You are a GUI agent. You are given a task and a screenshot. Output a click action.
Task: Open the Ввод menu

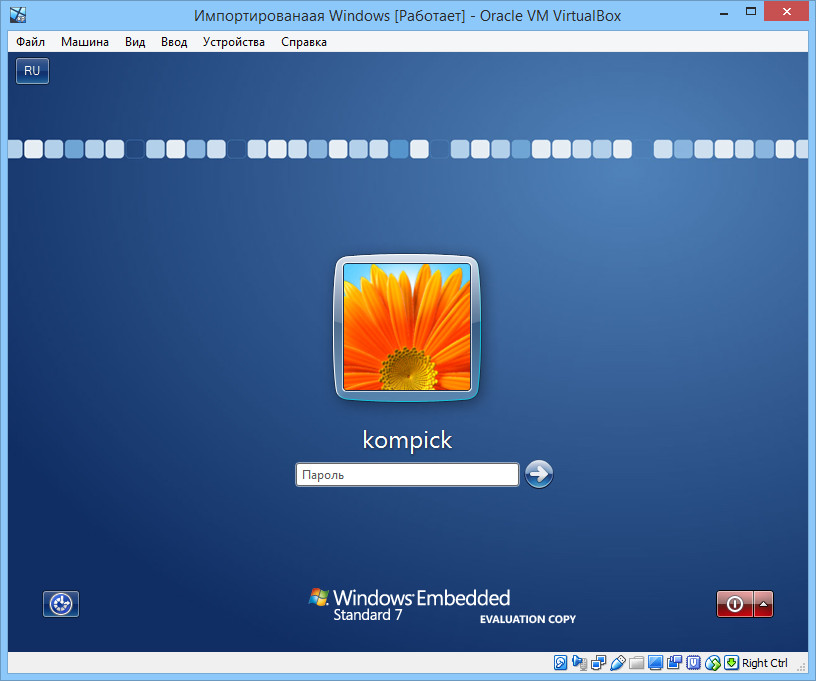click(174, 42)
